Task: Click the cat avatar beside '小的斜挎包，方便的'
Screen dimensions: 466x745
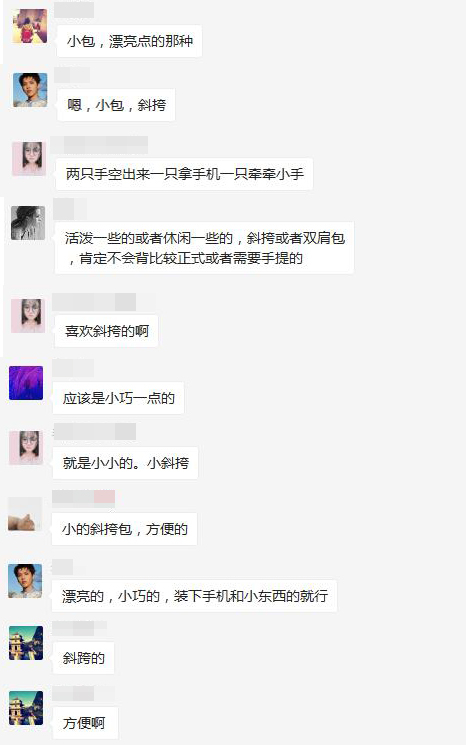Action: pyautogui.click(x=25, y=514)
